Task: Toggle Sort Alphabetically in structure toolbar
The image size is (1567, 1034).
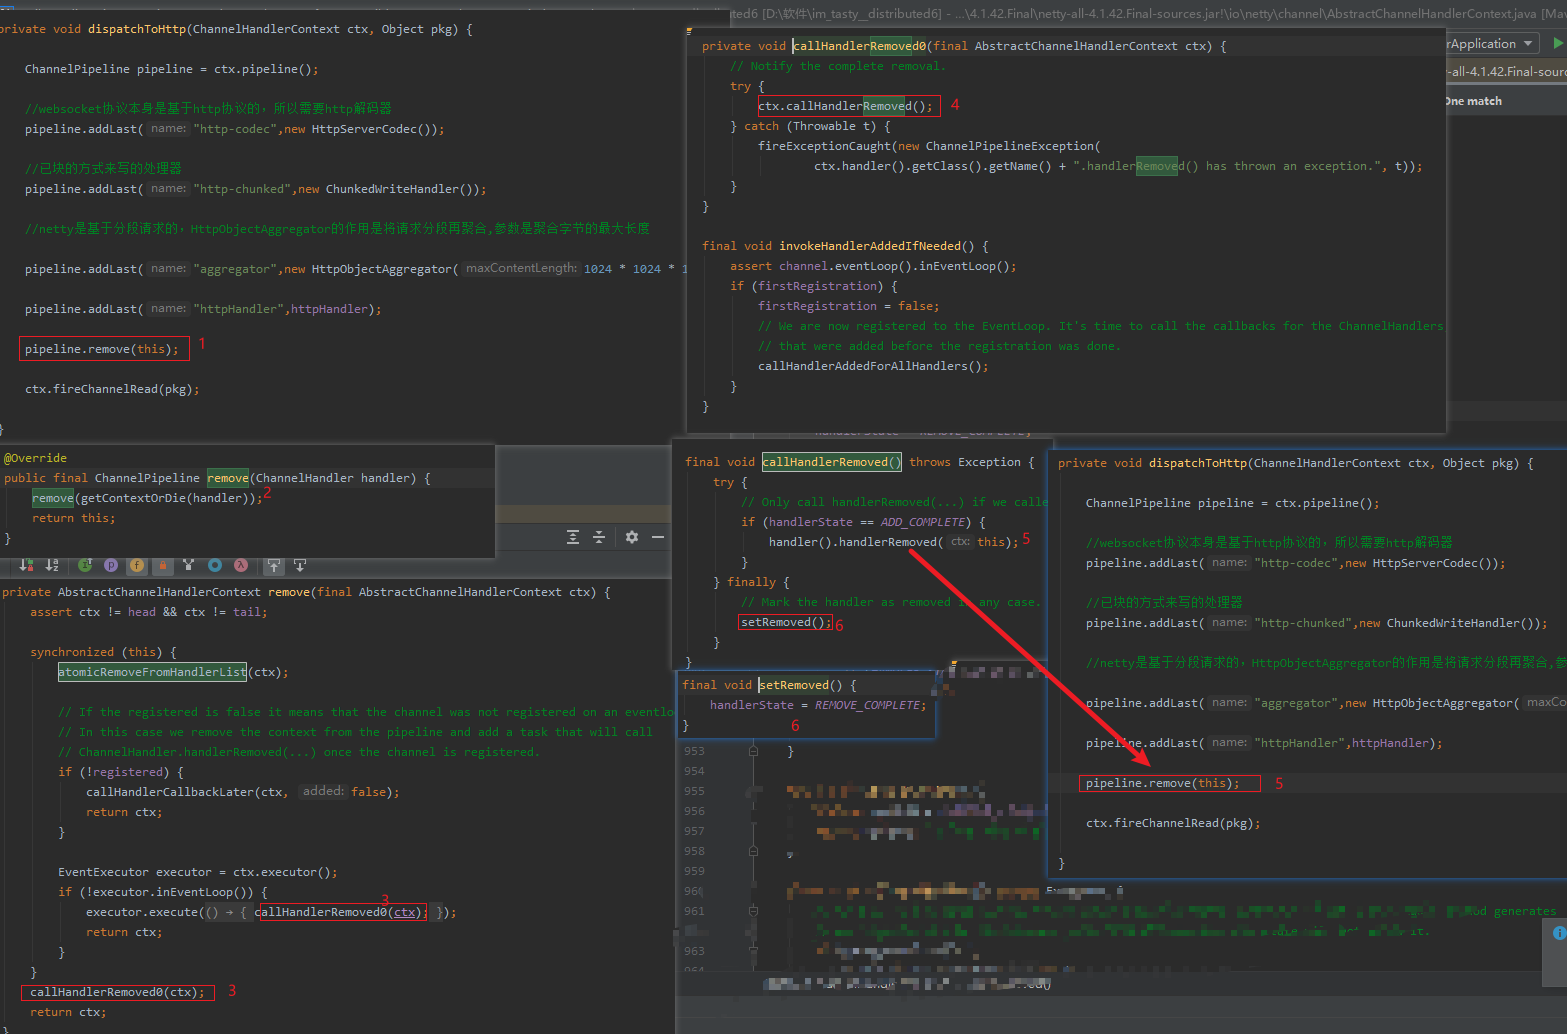Action: point(52,565)
